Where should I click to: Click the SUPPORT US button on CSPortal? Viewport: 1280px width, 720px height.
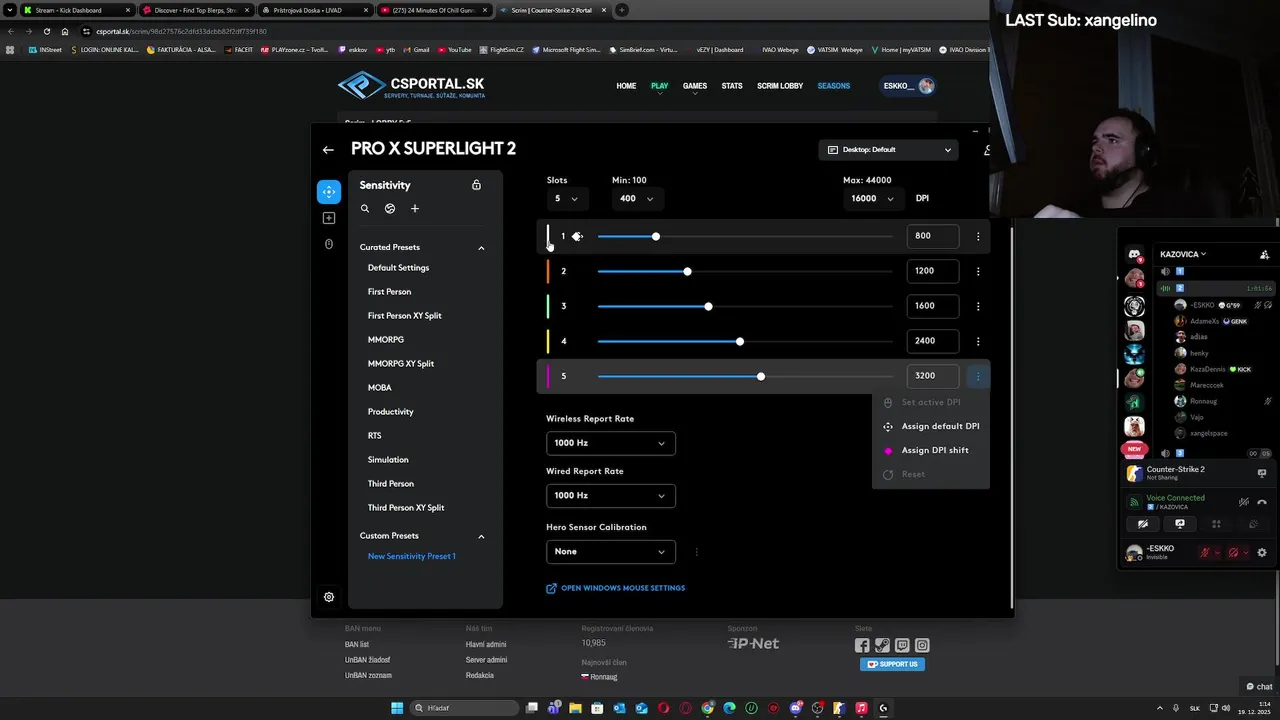tap(892, 664)
